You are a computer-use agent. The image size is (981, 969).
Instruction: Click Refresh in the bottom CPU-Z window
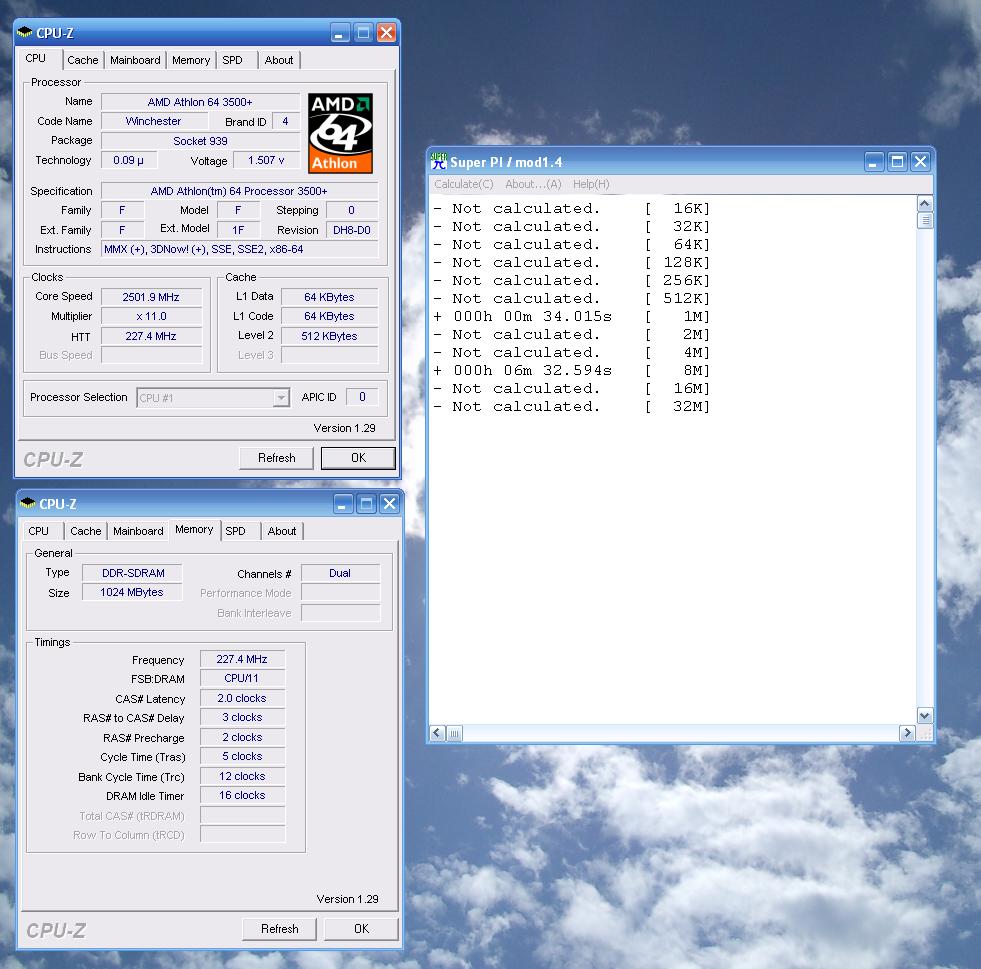pos(280,929)
